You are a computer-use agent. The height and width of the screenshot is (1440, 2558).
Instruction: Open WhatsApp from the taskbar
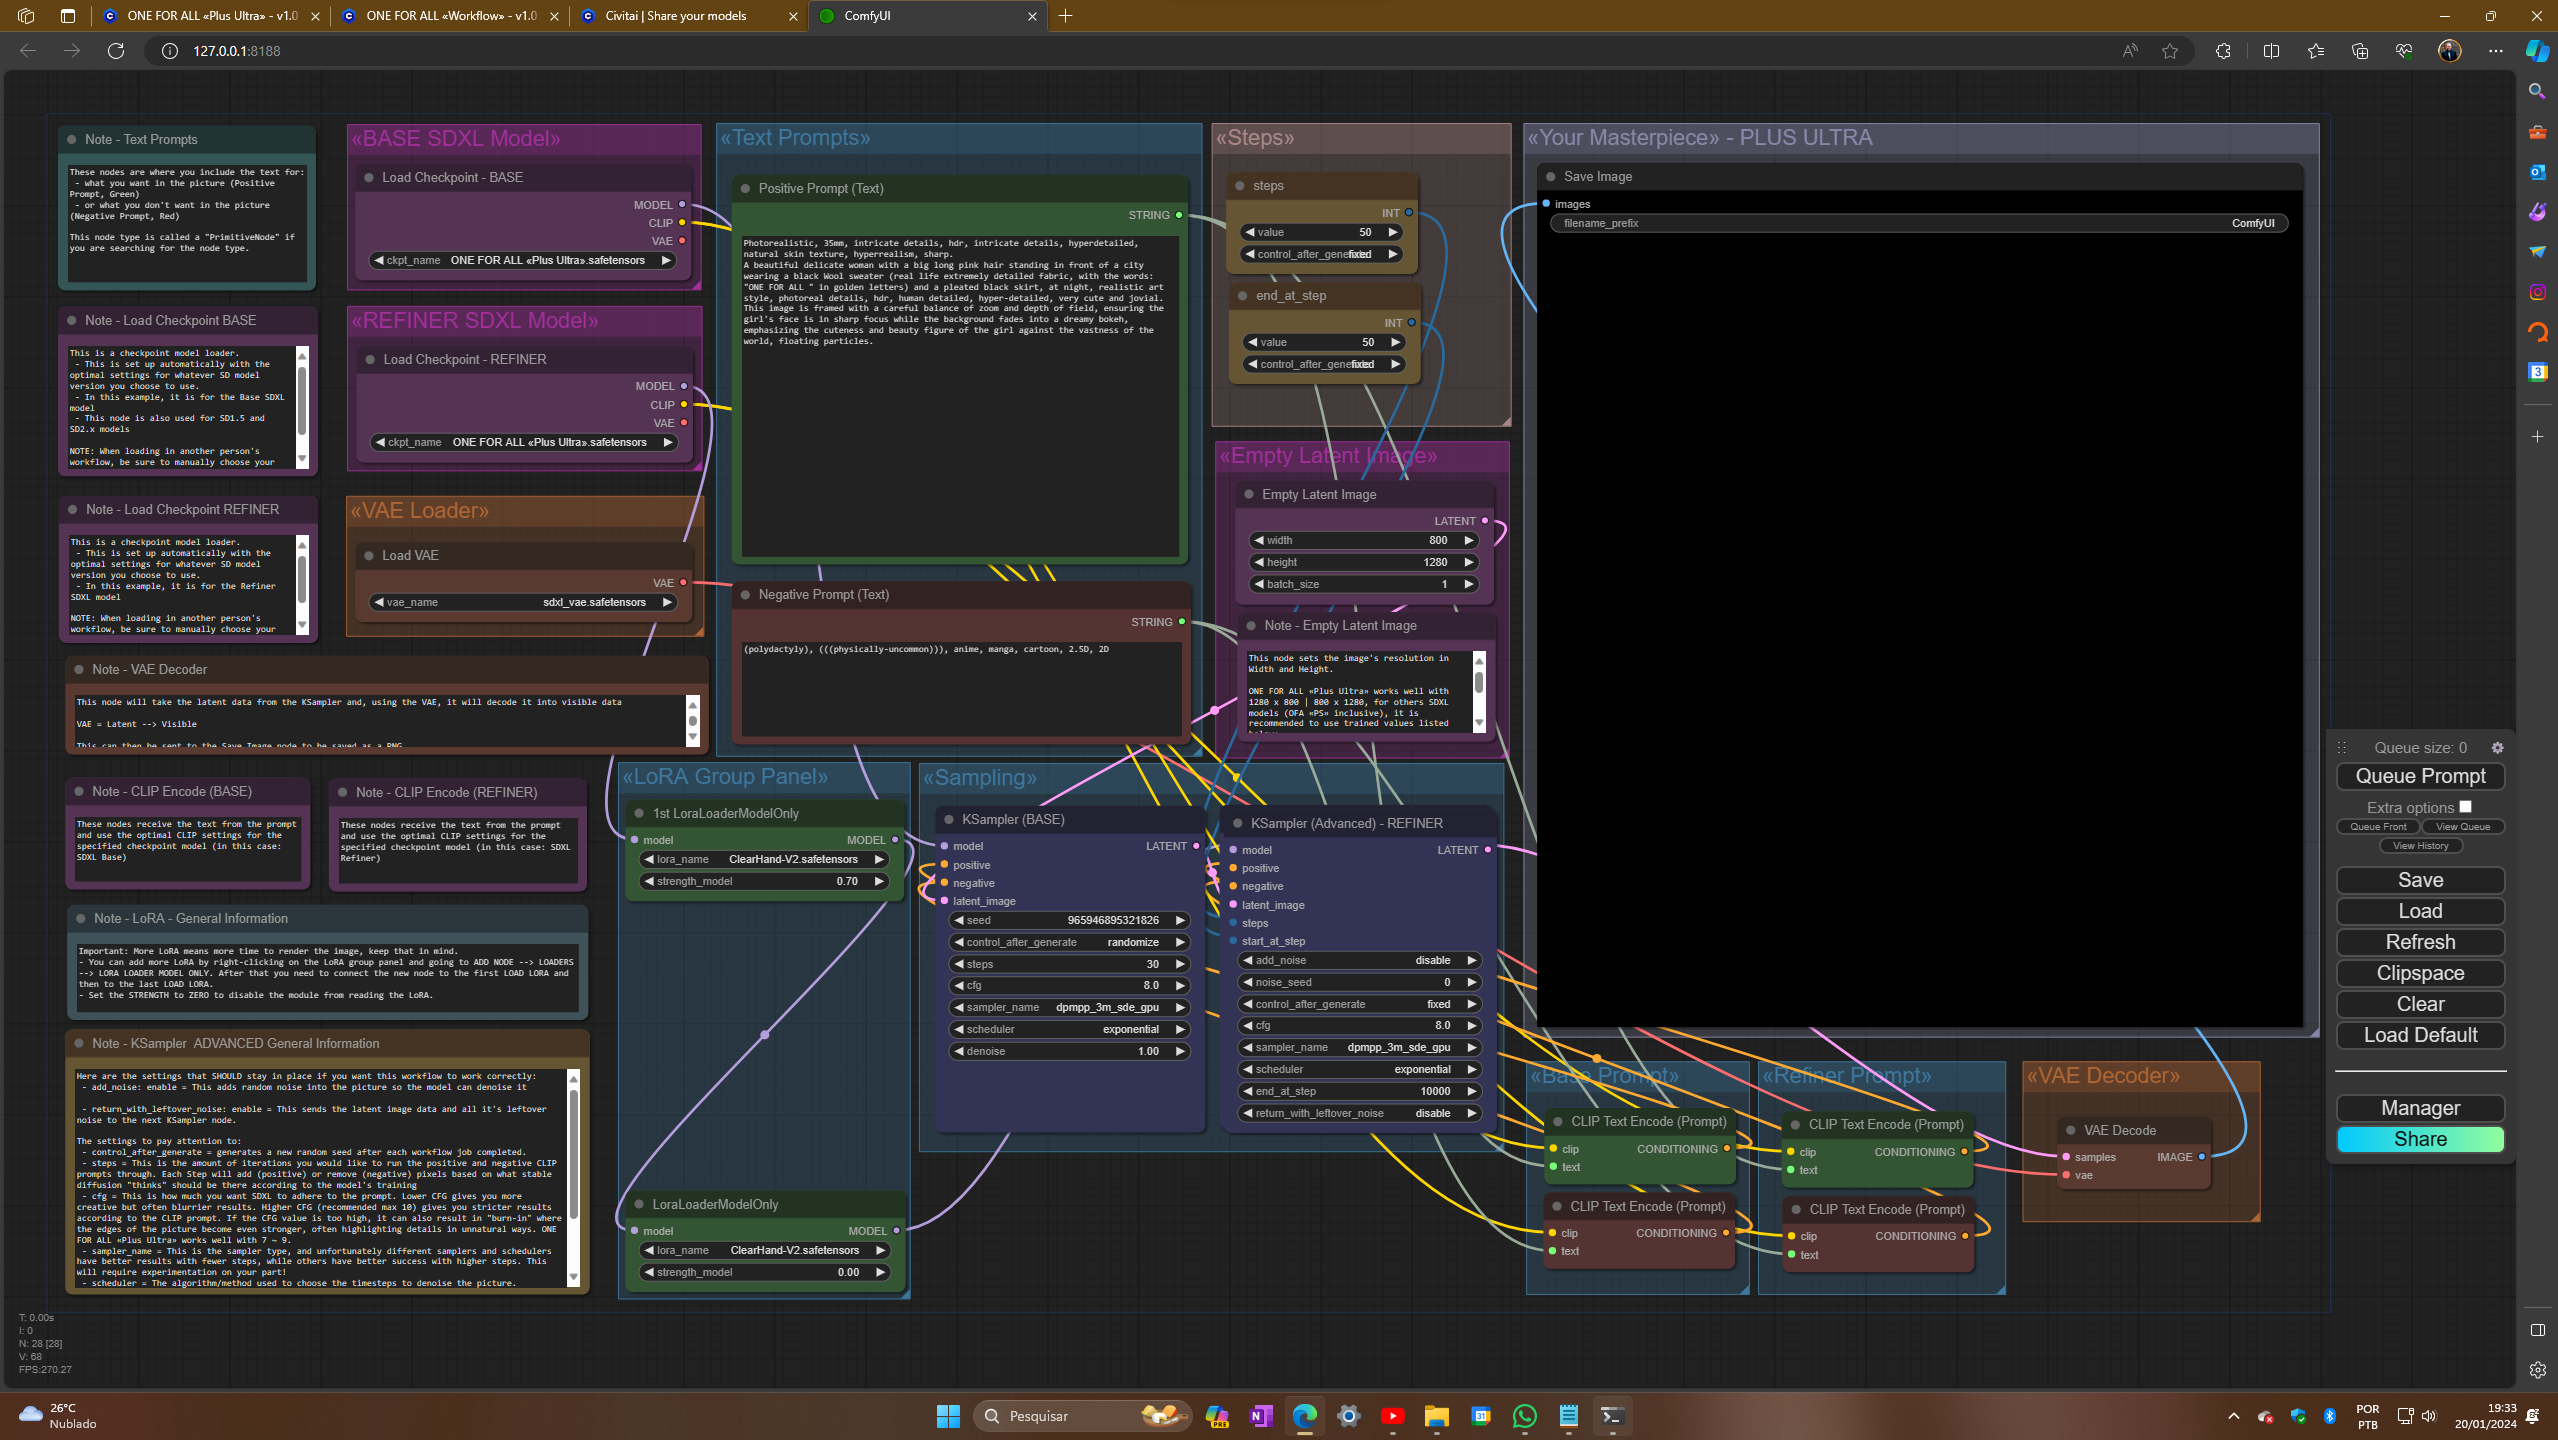coord(1524,1416)
